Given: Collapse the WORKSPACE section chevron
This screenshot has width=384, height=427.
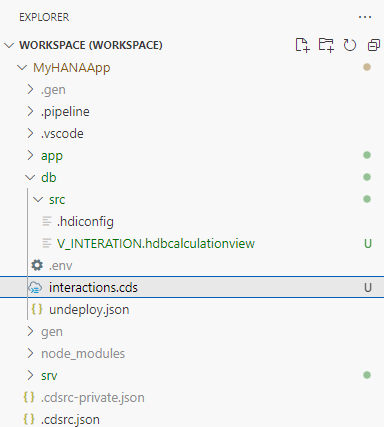Looking at the screenshot, I should click(9, 45).
